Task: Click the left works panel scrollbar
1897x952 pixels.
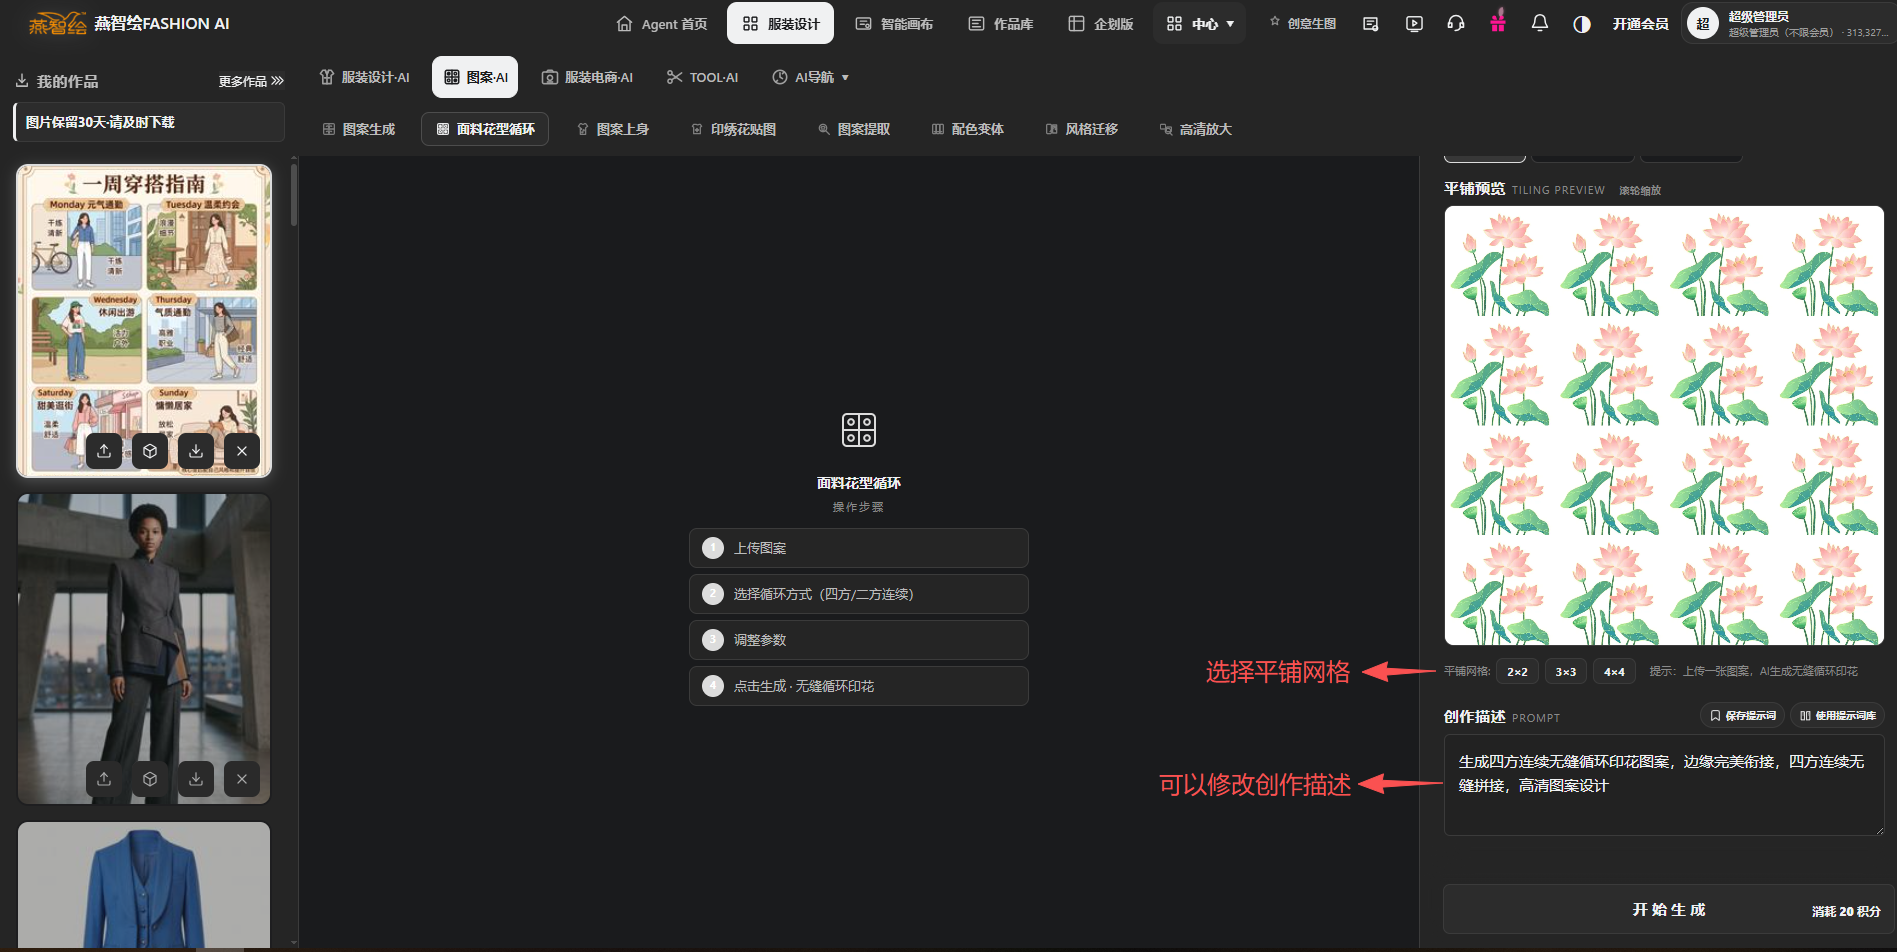Action: 294,195
